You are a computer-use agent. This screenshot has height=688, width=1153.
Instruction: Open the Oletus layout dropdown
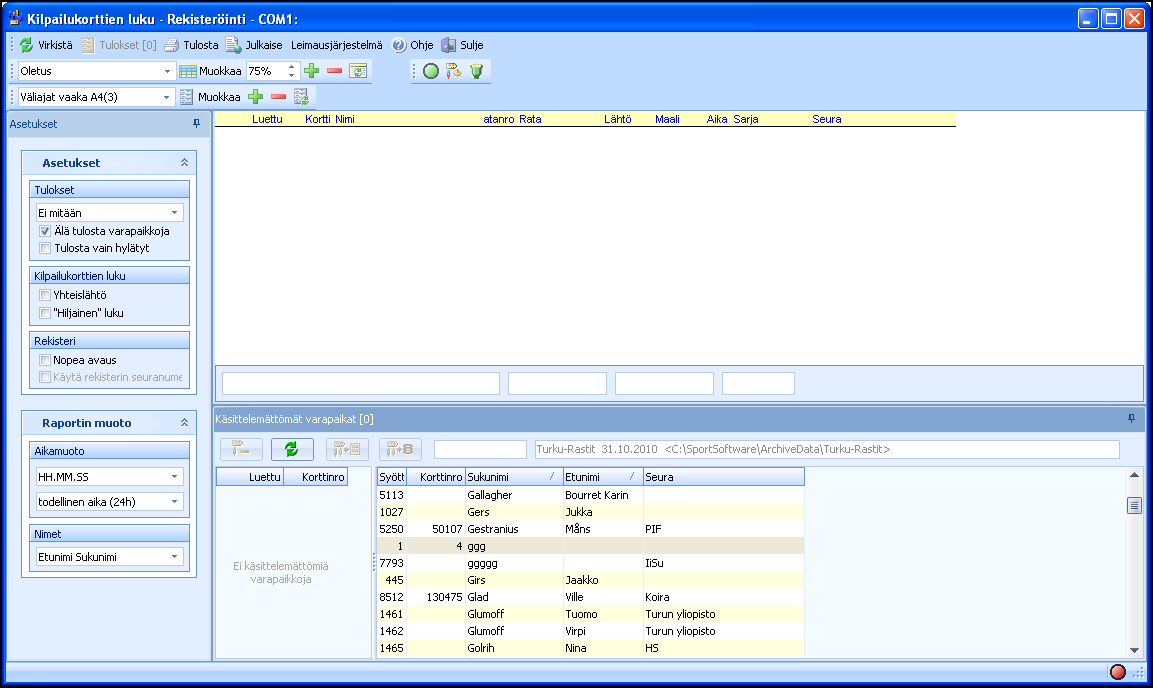[x=167, y=71]
